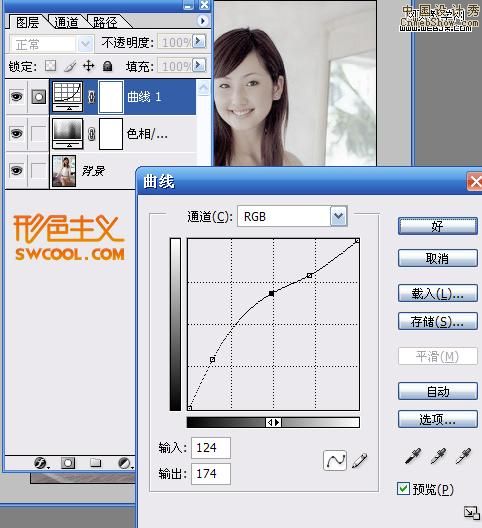
Task: Close the 曲线 curves dialog
Action: click(475, 182)
